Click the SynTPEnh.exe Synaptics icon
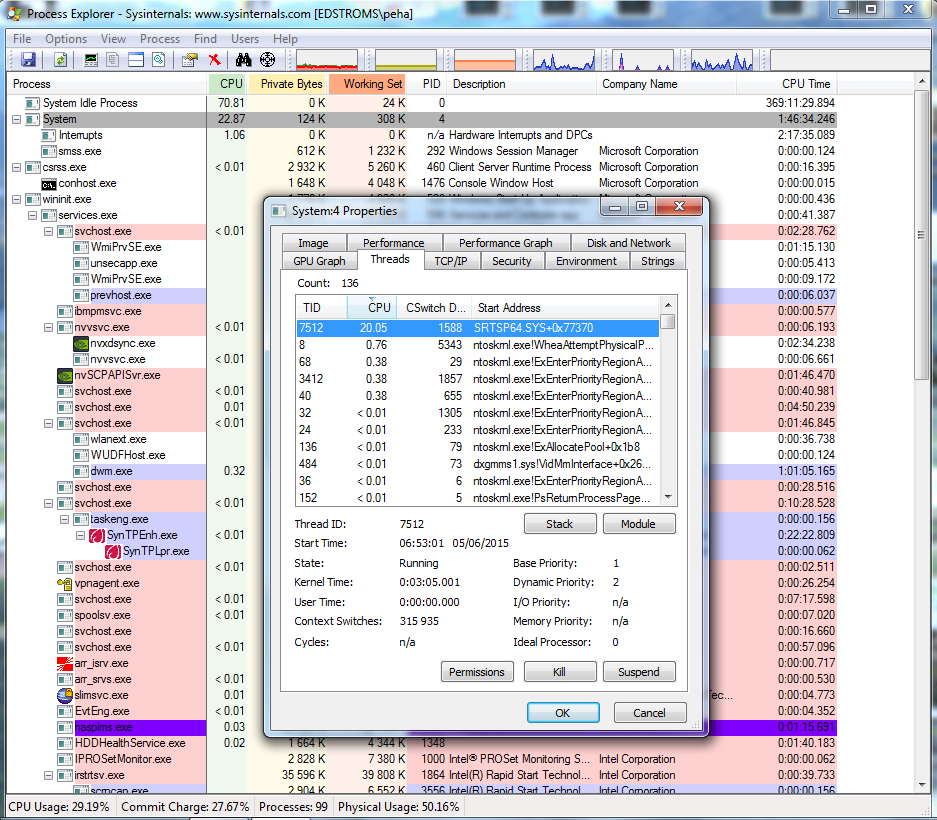Screen dimensions: 937x820 click(x=97, y=535)
